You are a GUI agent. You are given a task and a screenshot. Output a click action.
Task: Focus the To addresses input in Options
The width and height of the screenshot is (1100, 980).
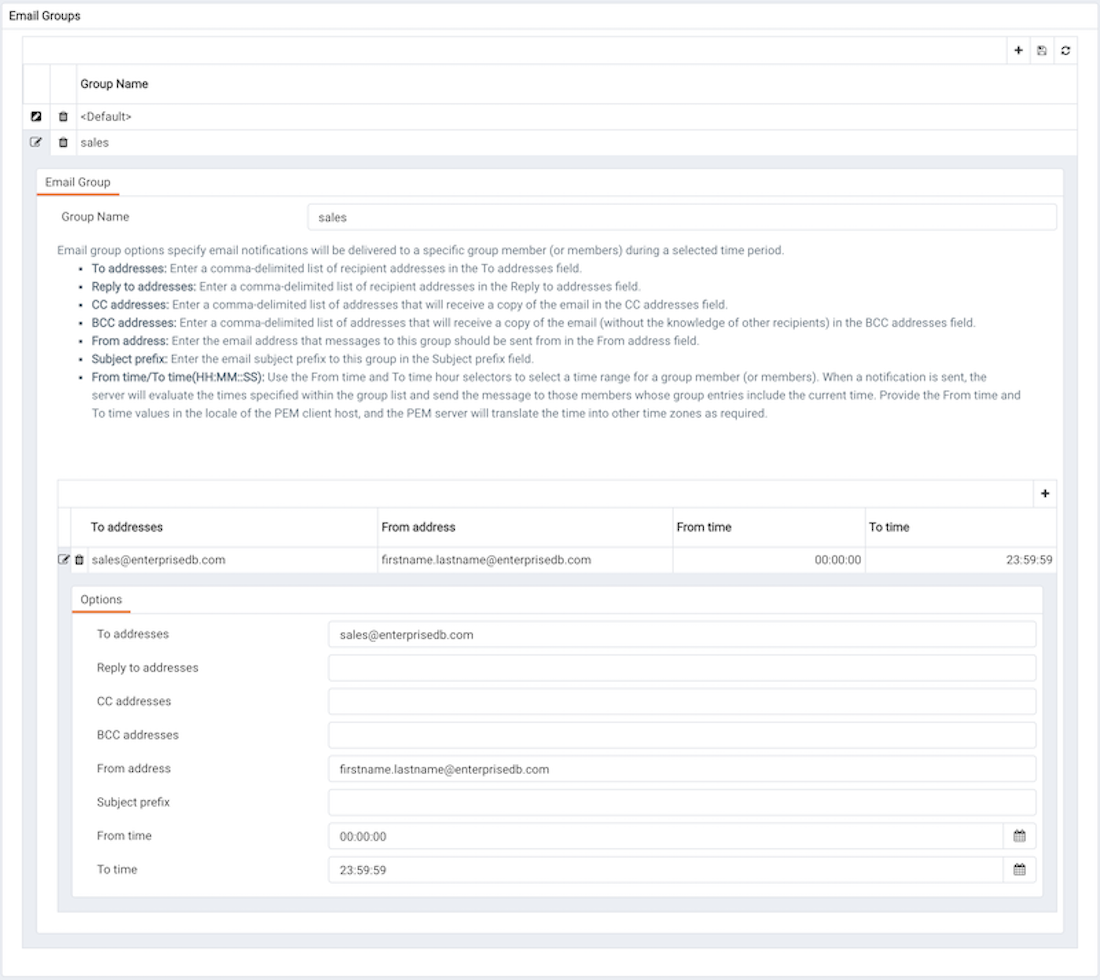point(682,635)
